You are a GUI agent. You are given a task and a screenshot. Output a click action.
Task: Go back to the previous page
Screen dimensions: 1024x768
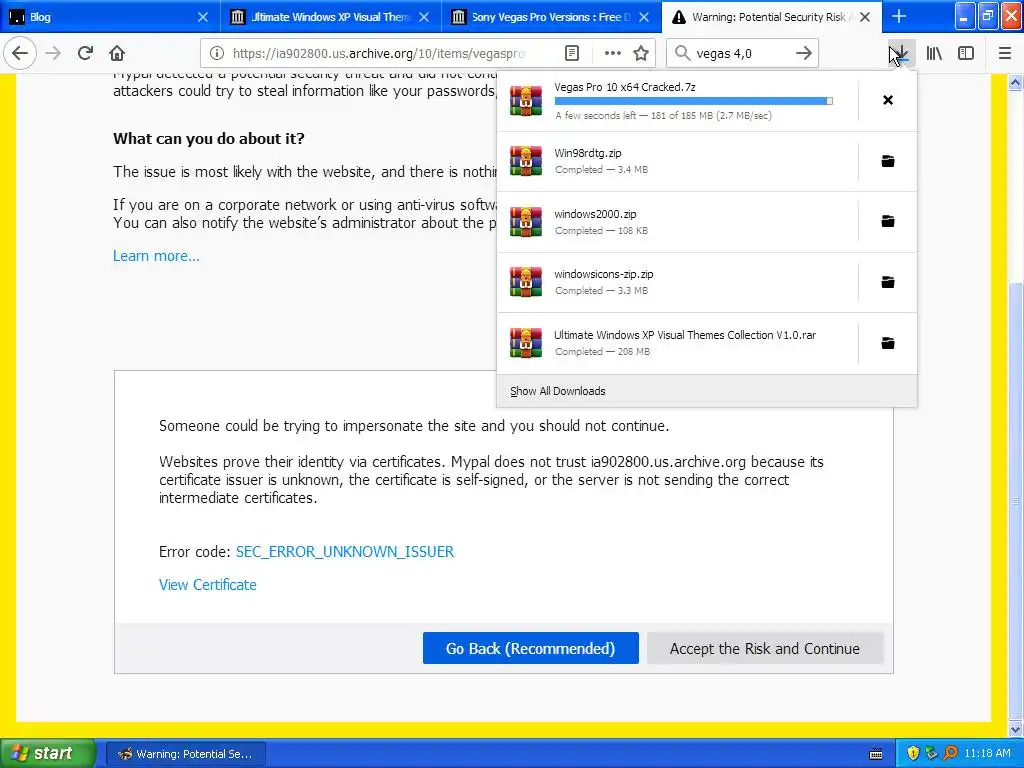coord(20,53)
